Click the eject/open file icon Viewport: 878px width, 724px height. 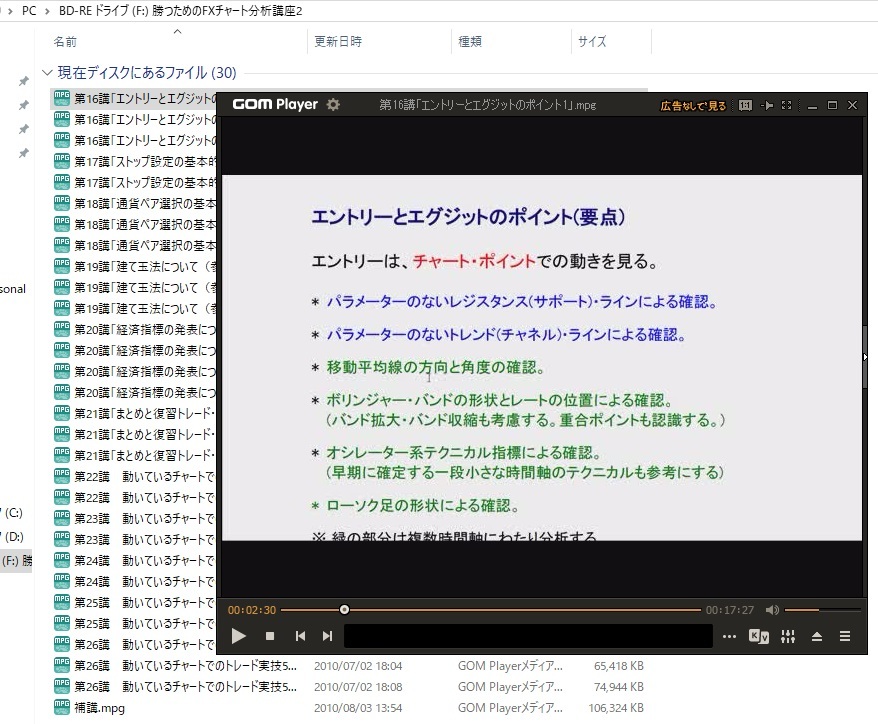(816, 636)
